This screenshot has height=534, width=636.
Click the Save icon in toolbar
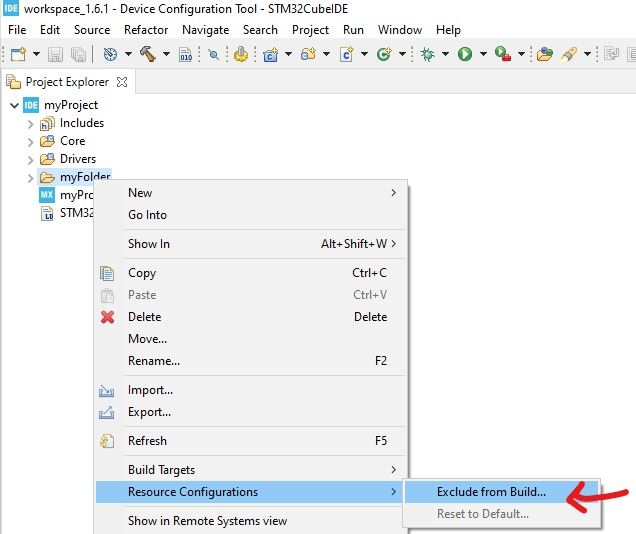pos(56,54)
